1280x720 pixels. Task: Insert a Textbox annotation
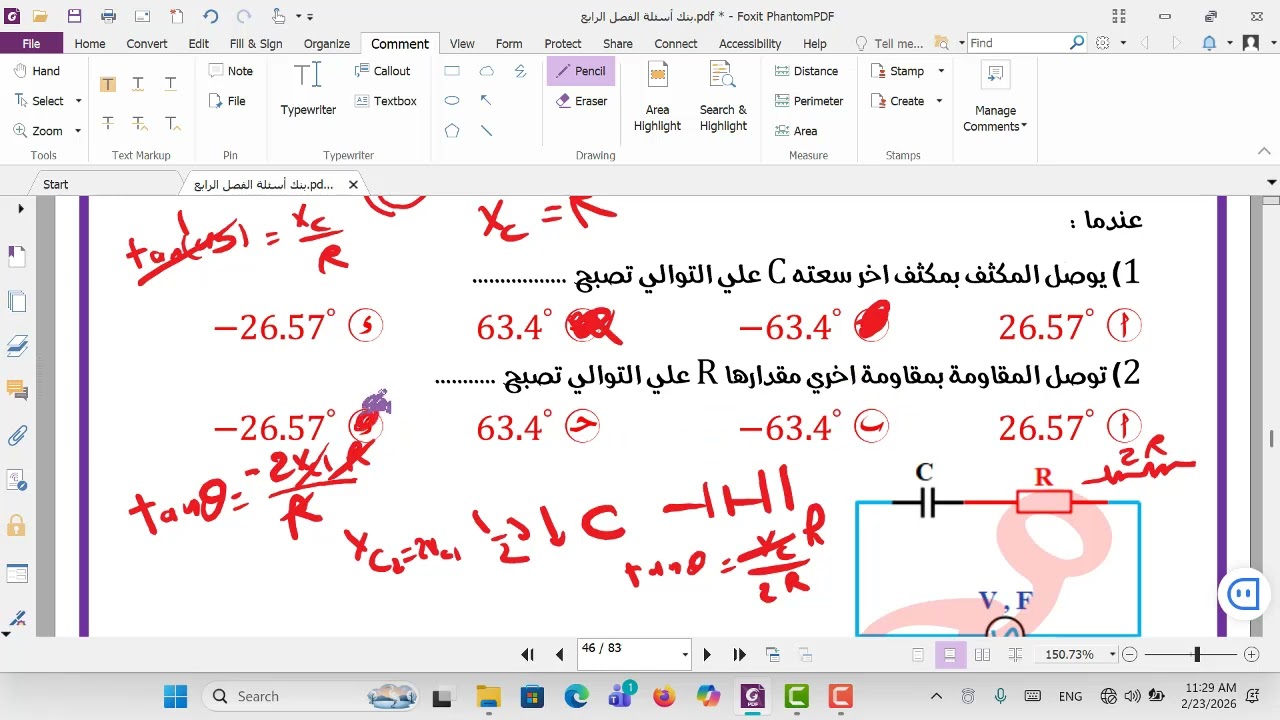(385, 101)
